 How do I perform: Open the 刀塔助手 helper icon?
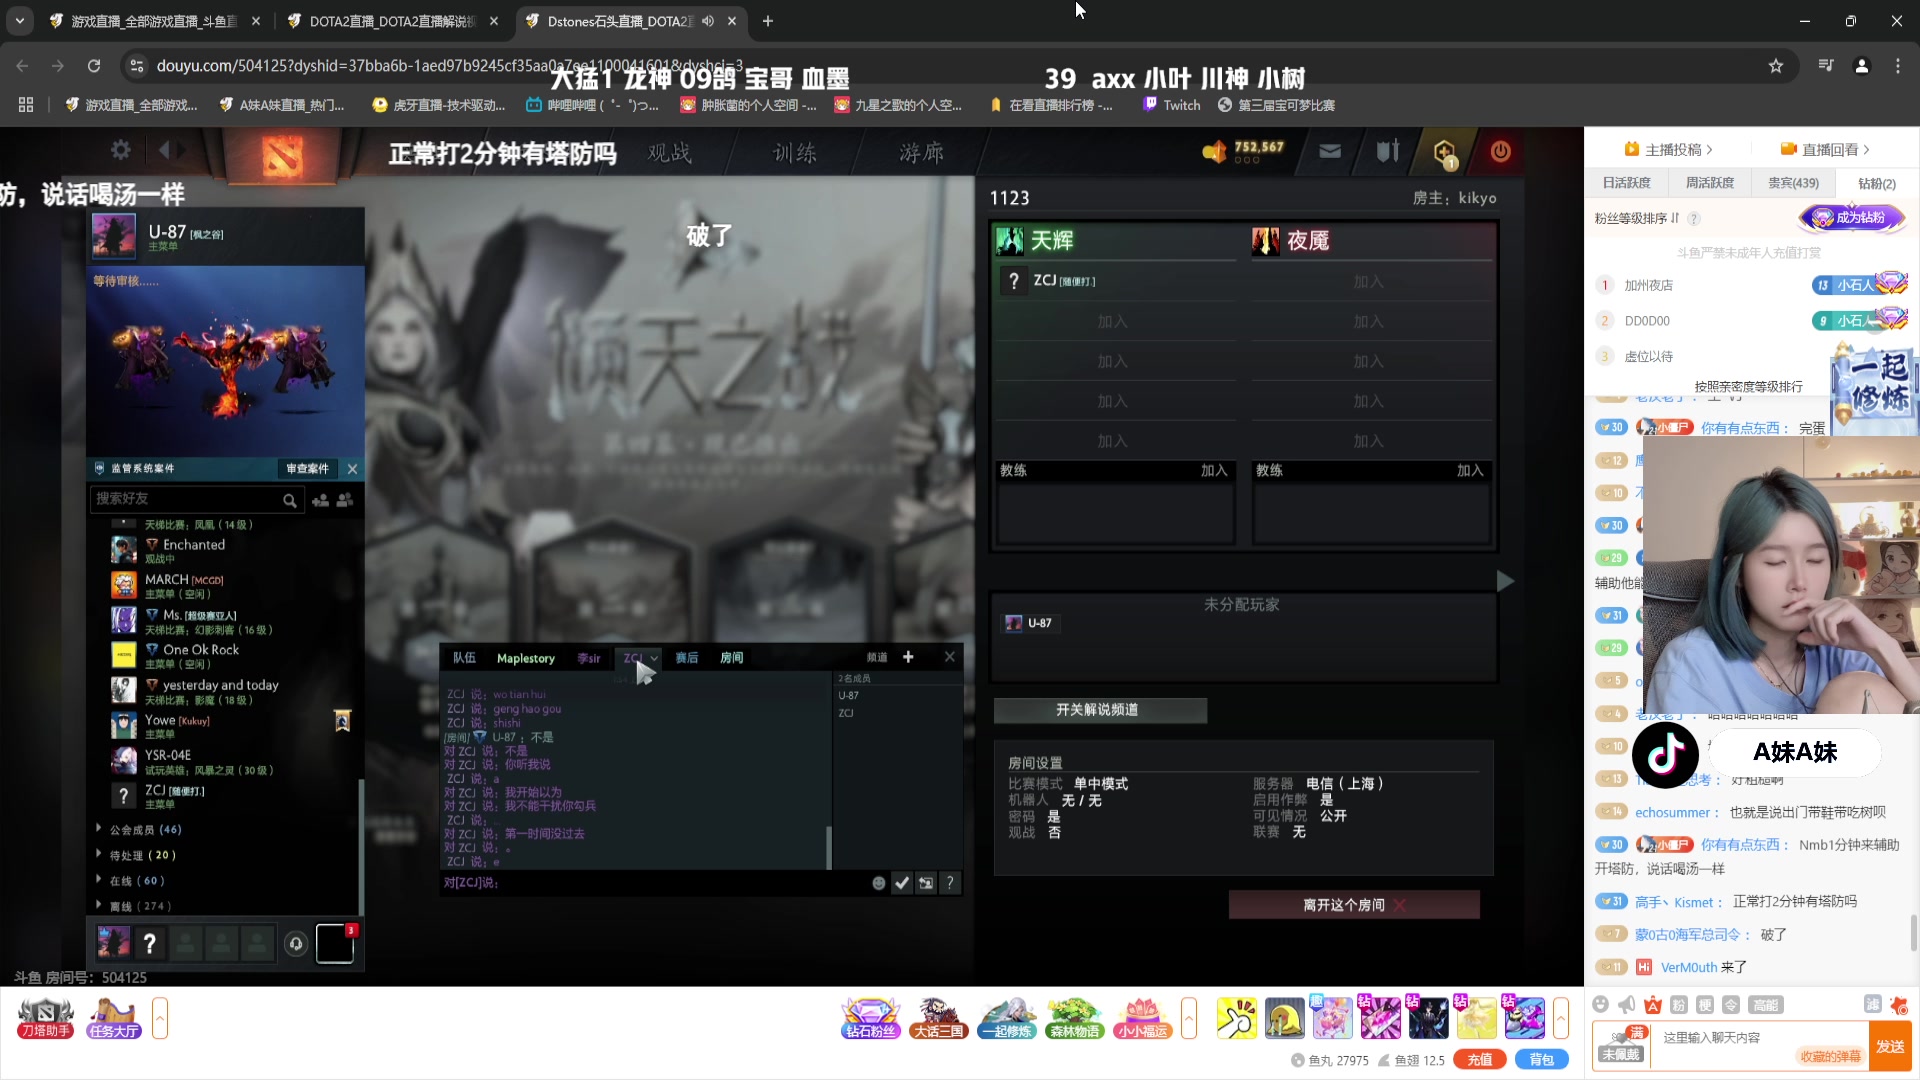click(44, 1016)
